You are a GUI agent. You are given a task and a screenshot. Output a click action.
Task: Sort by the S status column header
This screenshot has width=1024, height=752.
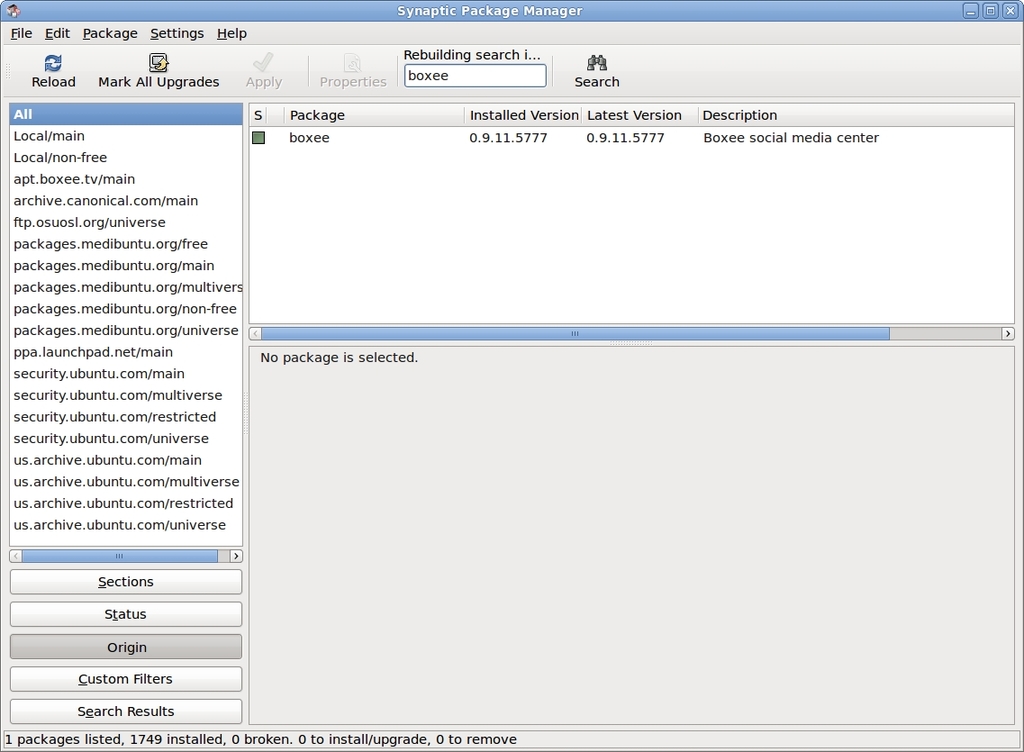(x=258, y=116)
